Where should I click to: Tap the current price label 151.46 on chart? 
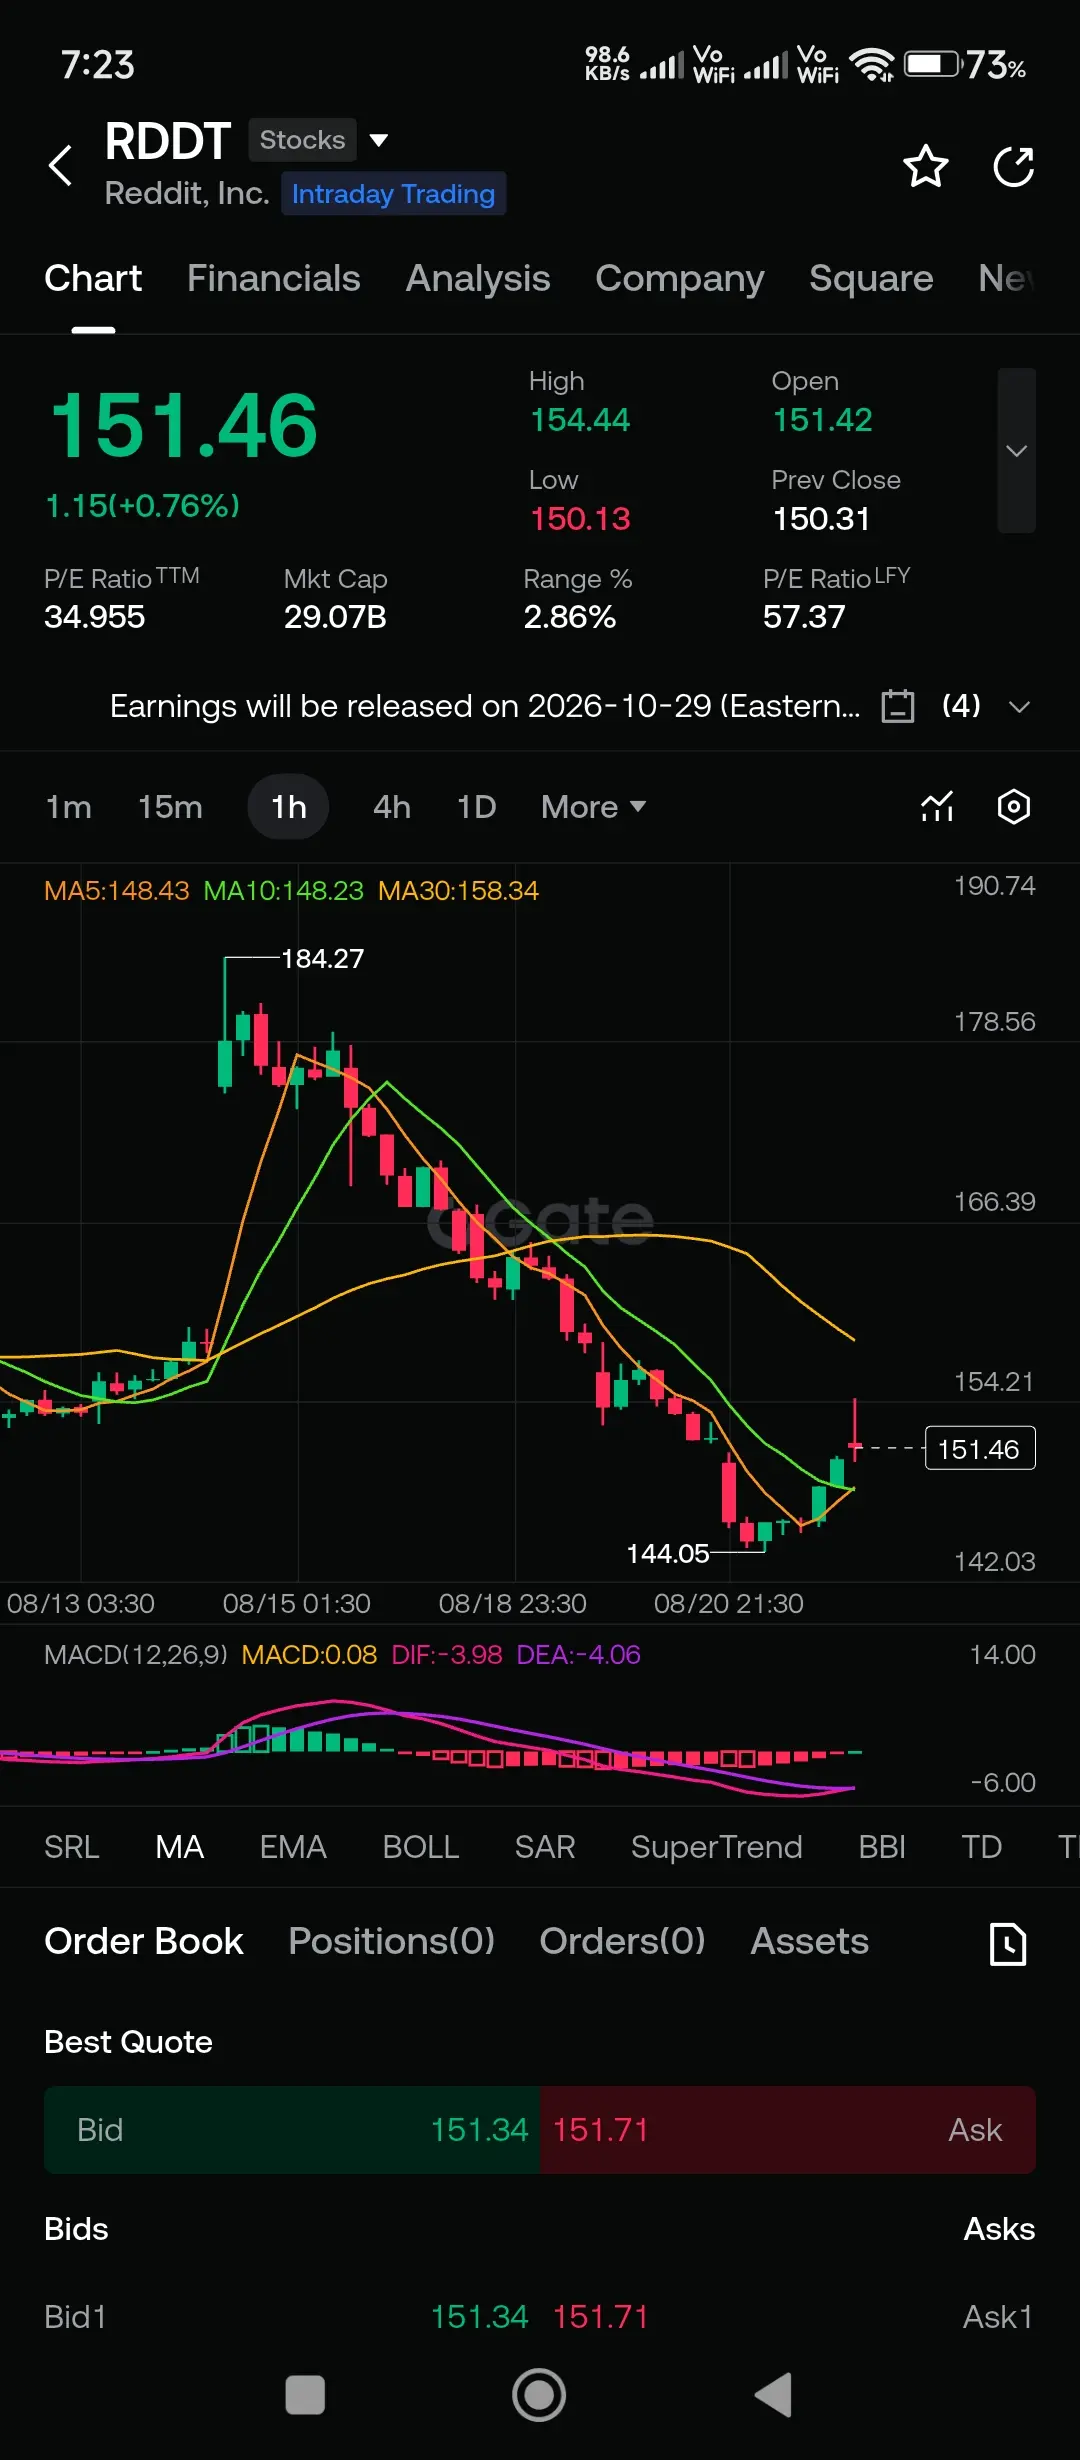tap(979, 1449)
